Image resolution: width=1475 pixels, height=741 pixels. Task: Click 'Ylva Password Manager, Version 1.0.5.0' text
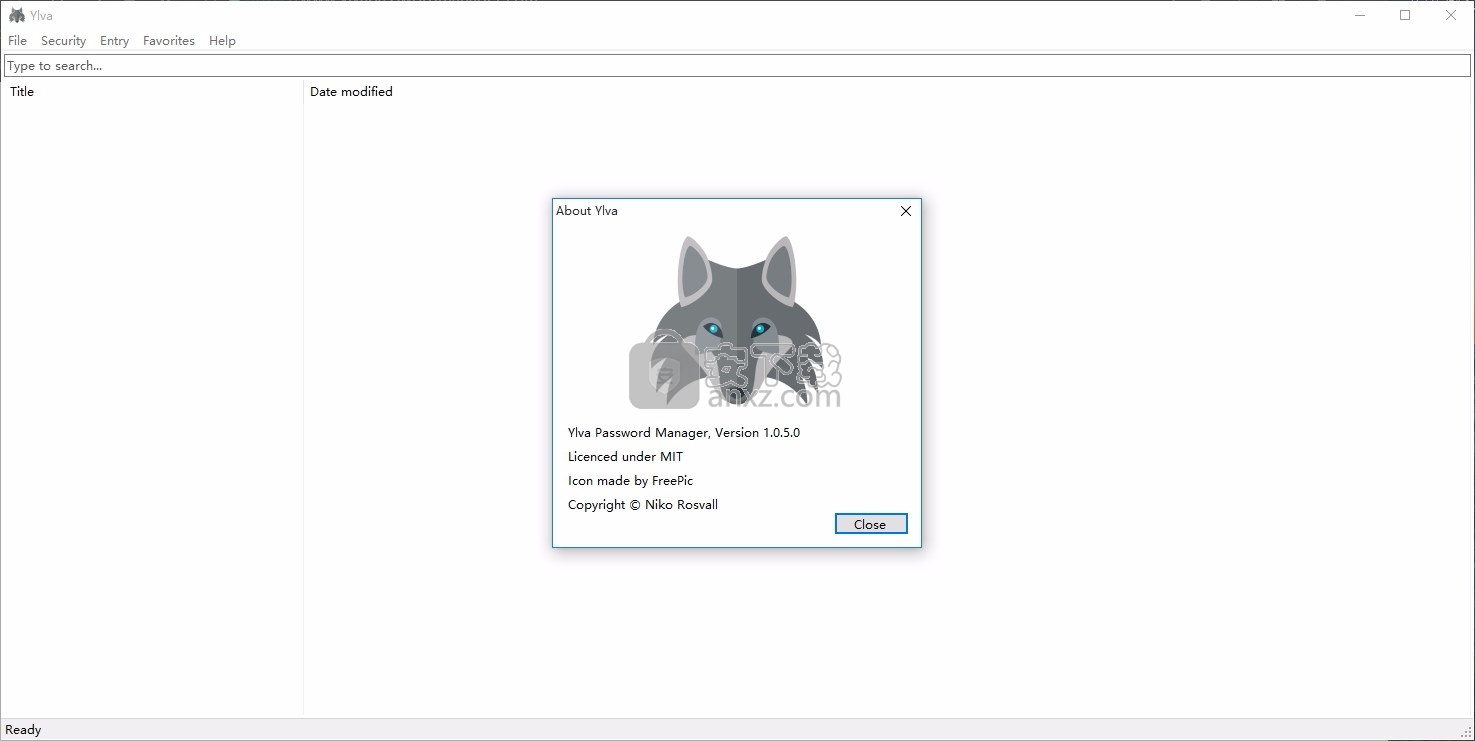tap(684, 433)
